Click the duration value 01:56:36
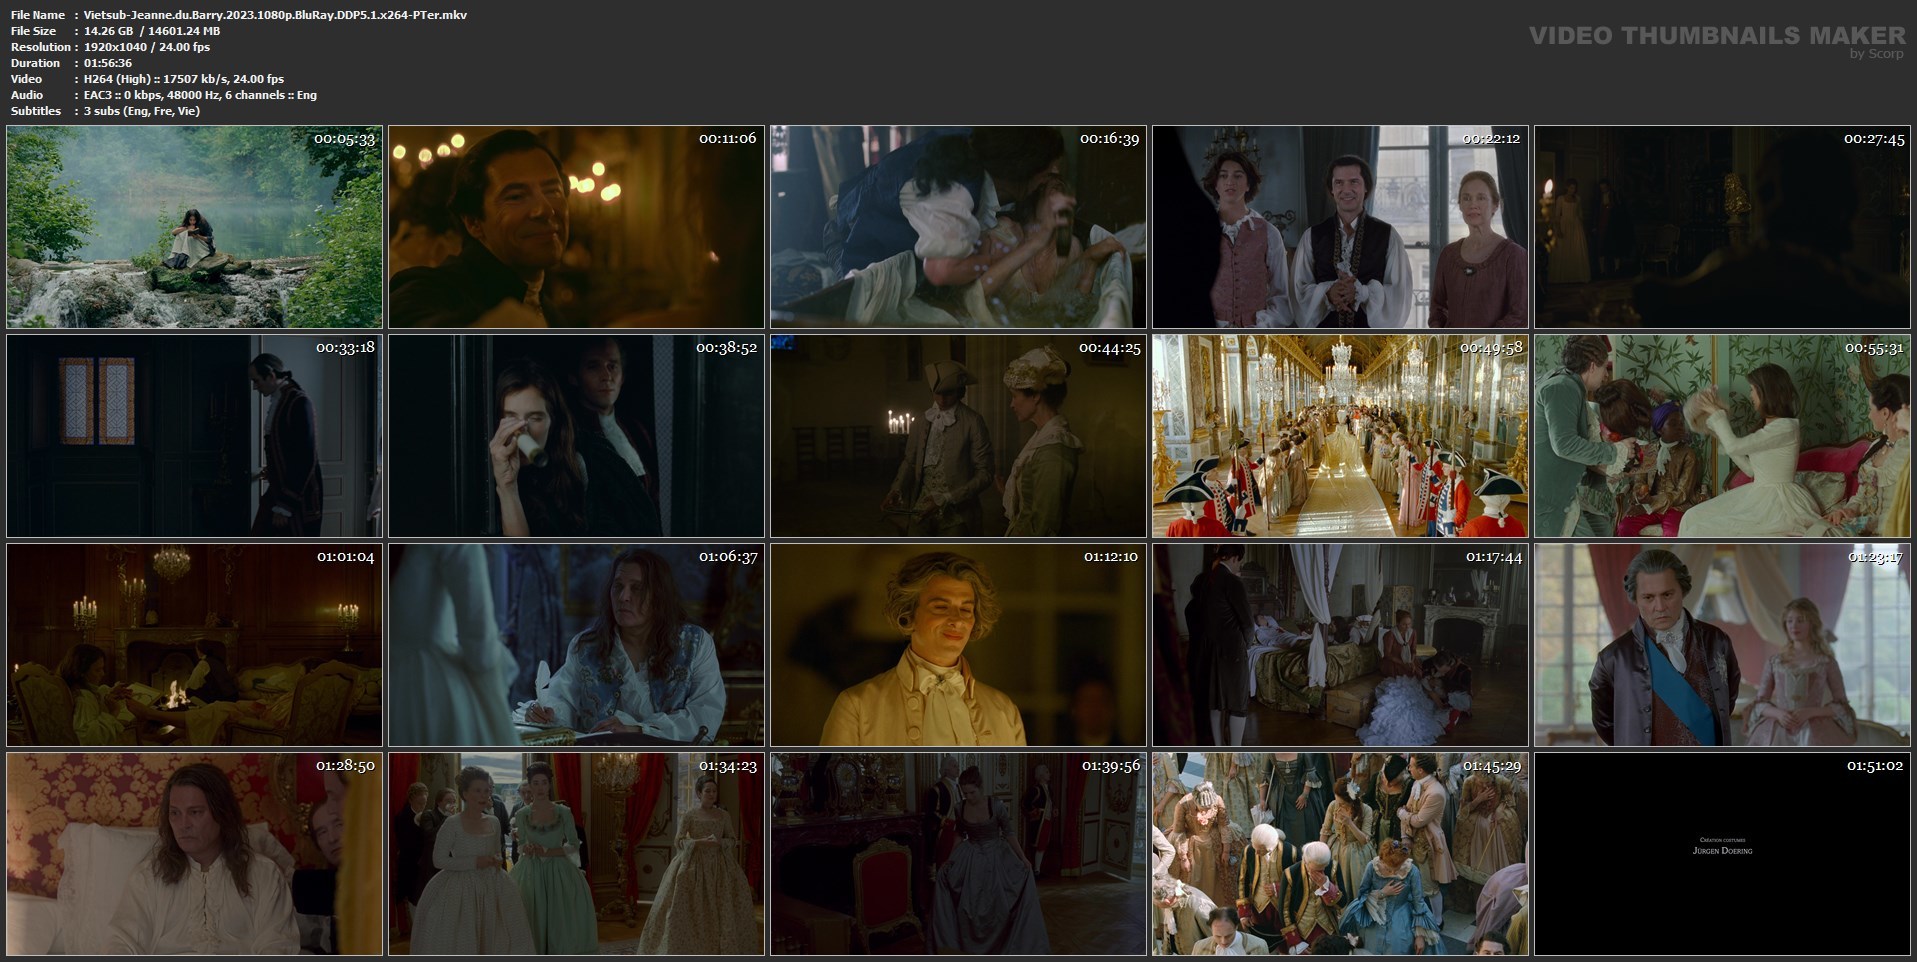The width and height of the screenshot is (1917, 962). 108,63
